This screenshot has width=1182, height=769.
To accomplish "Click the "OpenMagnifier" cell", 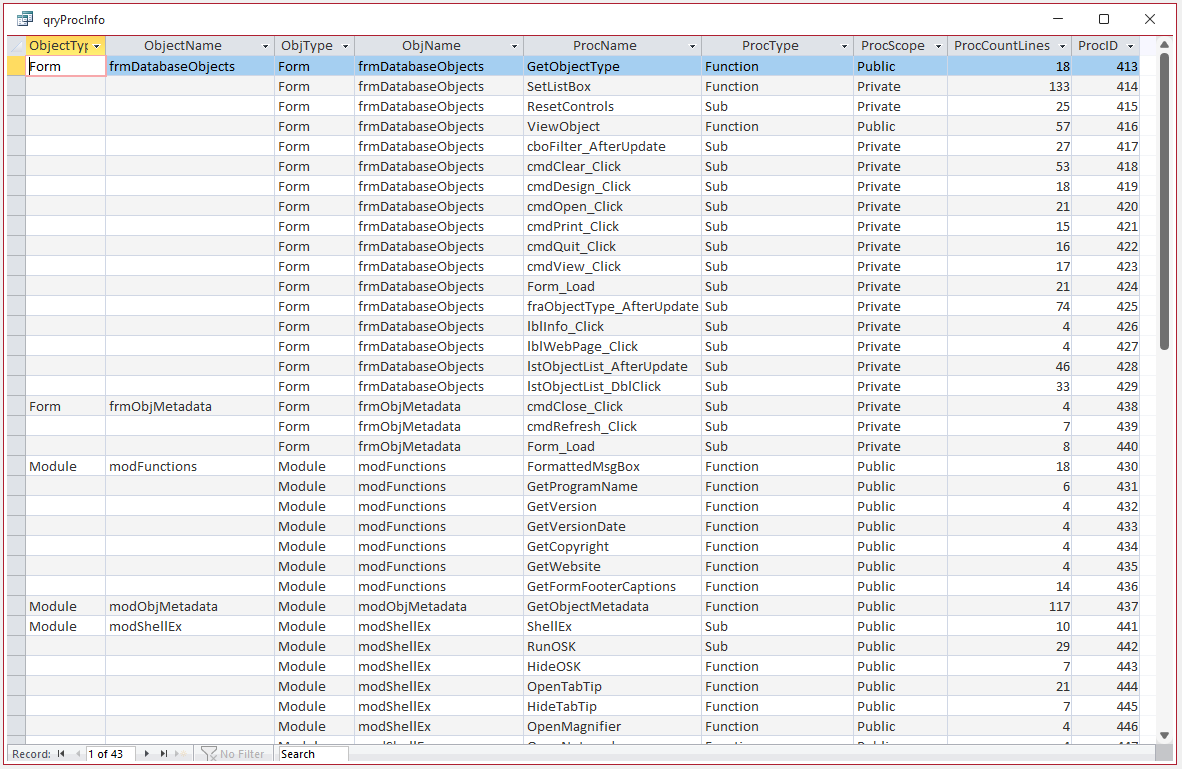I will coord(612,726).
